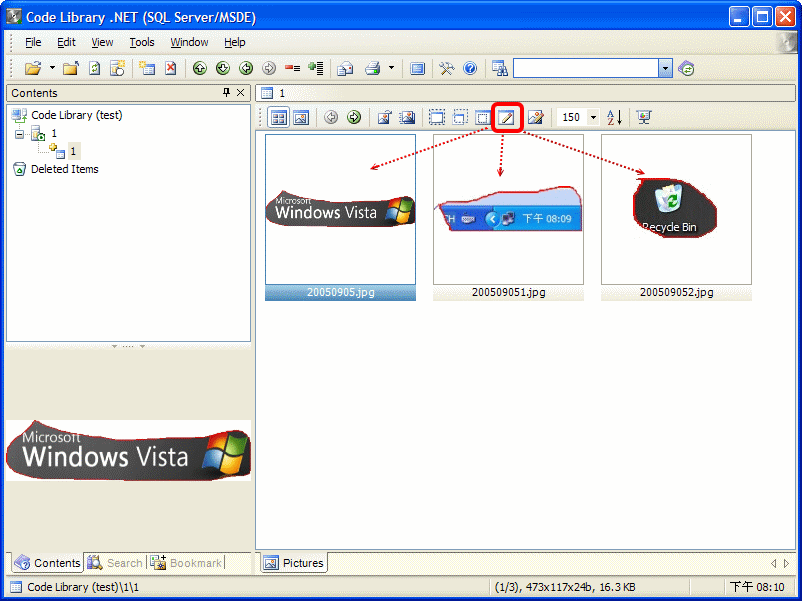Click the slideshow presentation icon
Image resolution: width=802 pixels, height=601 pixels.
pos(644,118)
